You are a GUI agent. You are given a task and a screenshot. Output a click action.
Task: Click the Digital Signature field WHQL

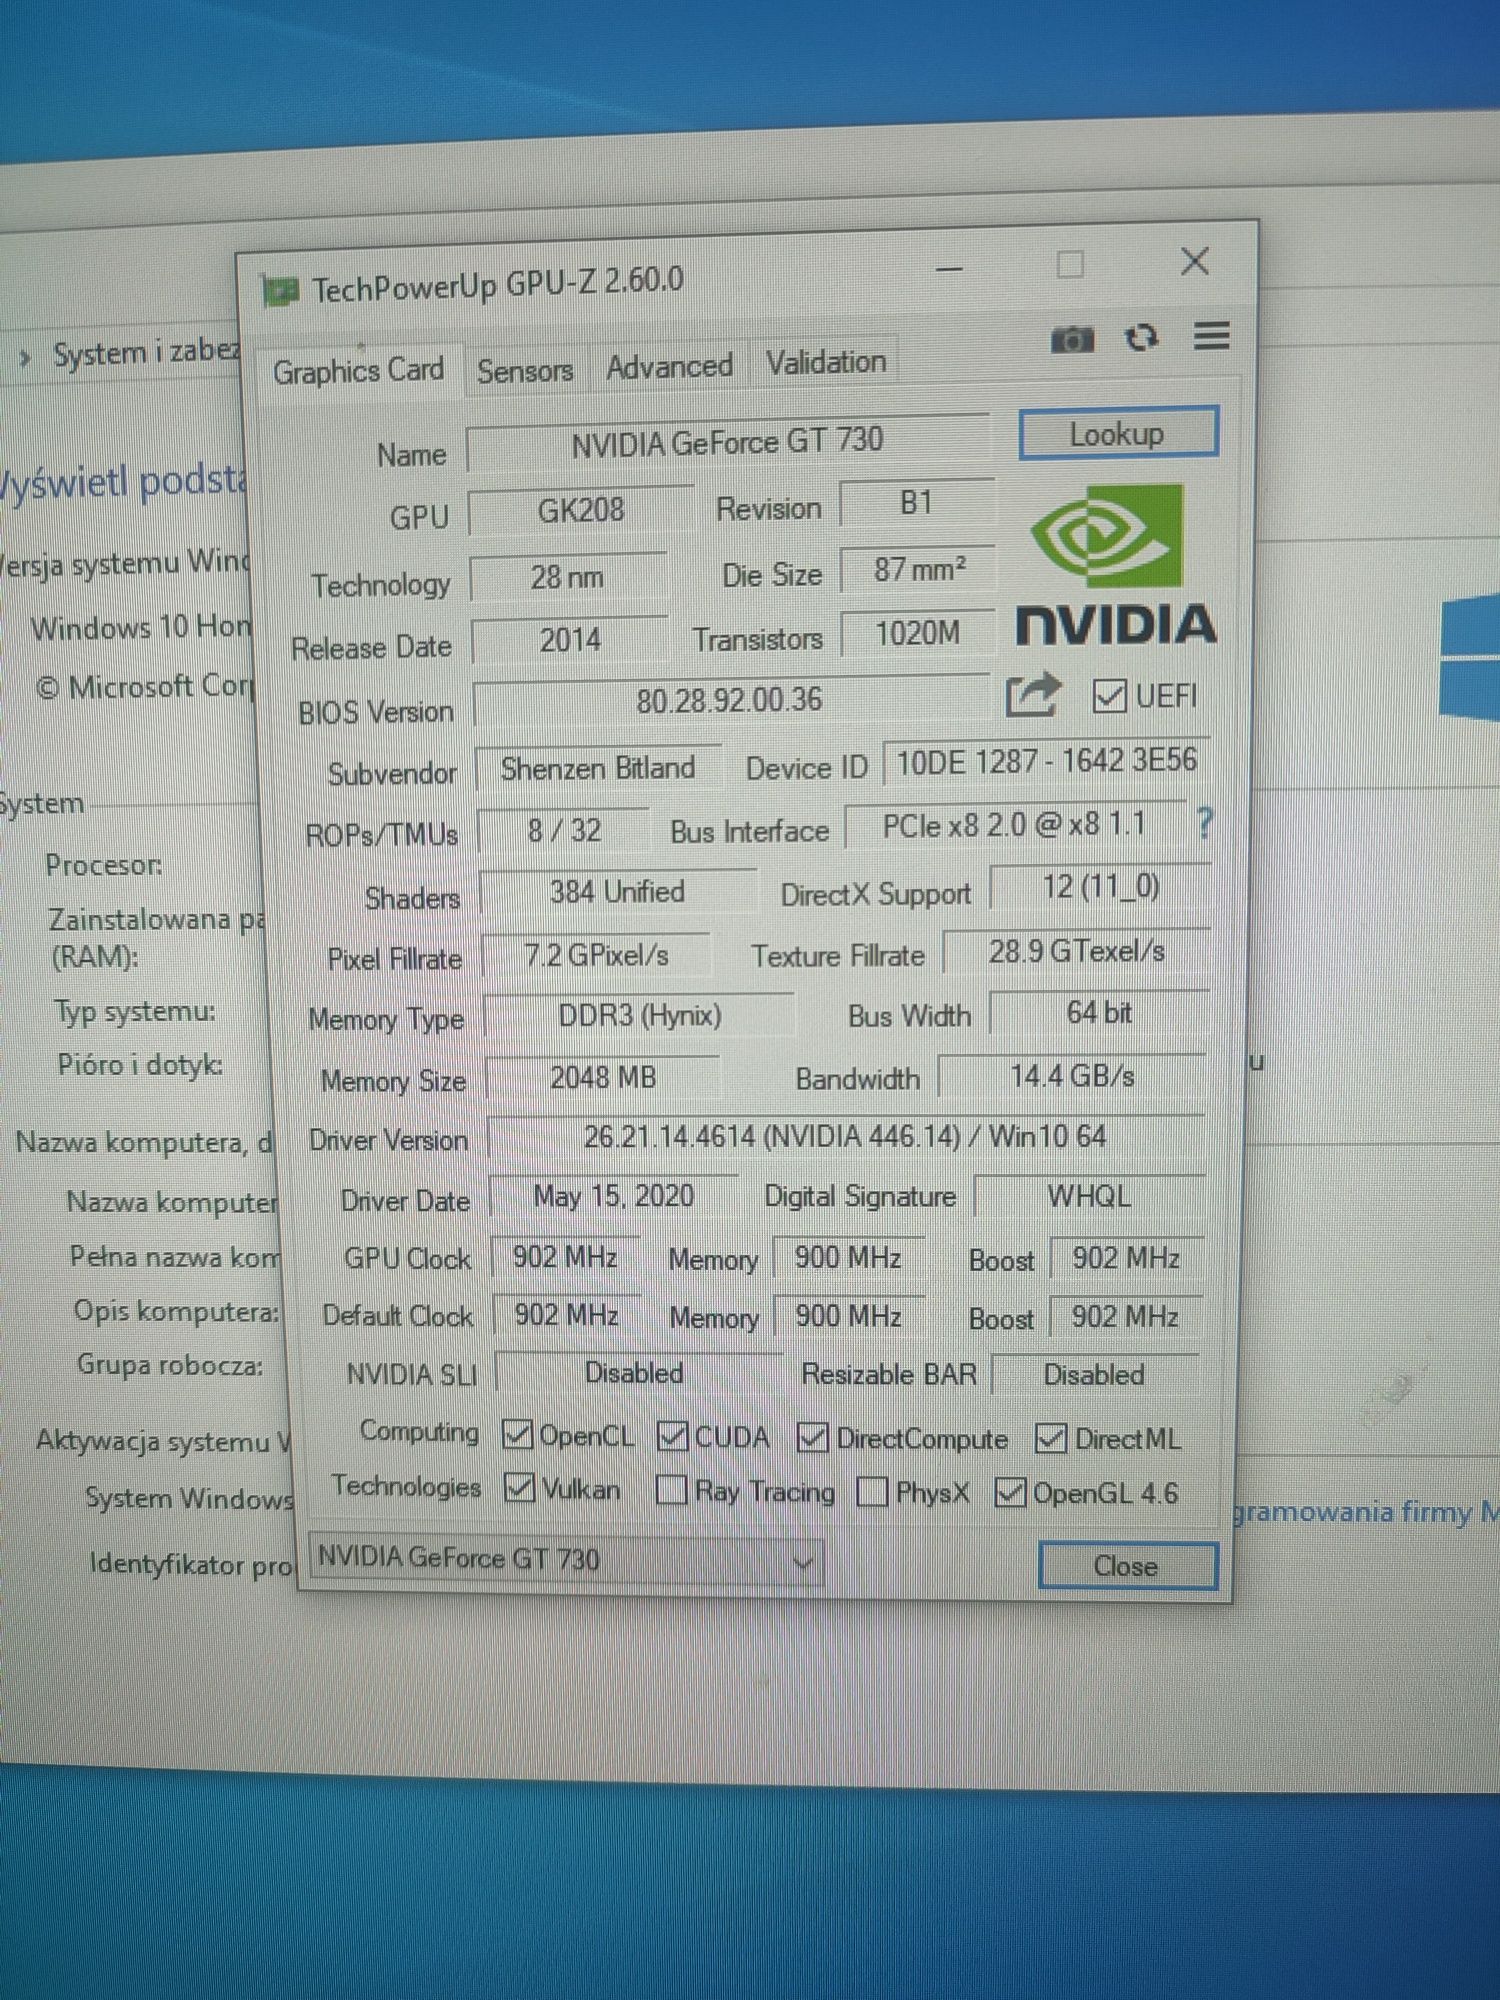1089,1196
